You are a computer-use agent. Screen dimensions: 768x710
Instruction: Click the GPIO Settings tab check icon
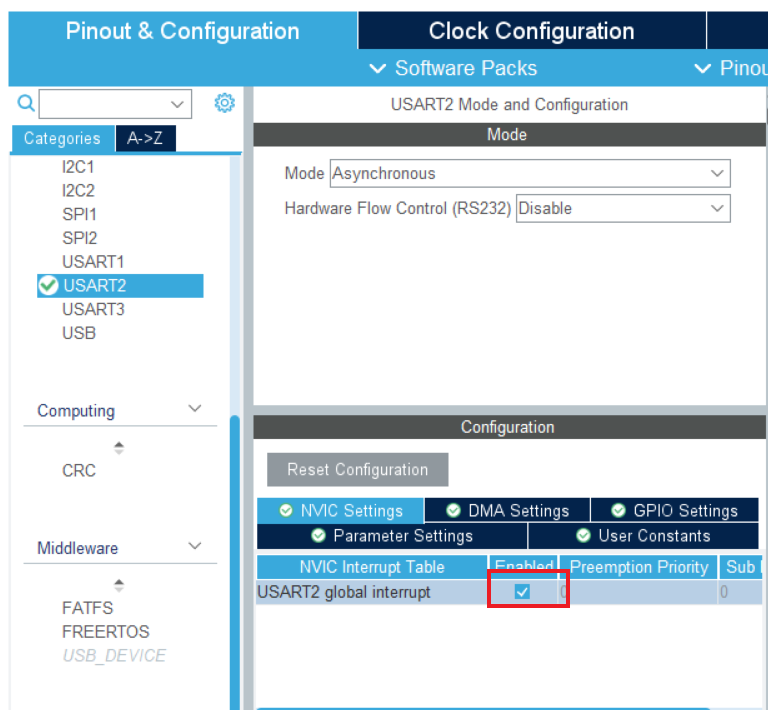619,511
